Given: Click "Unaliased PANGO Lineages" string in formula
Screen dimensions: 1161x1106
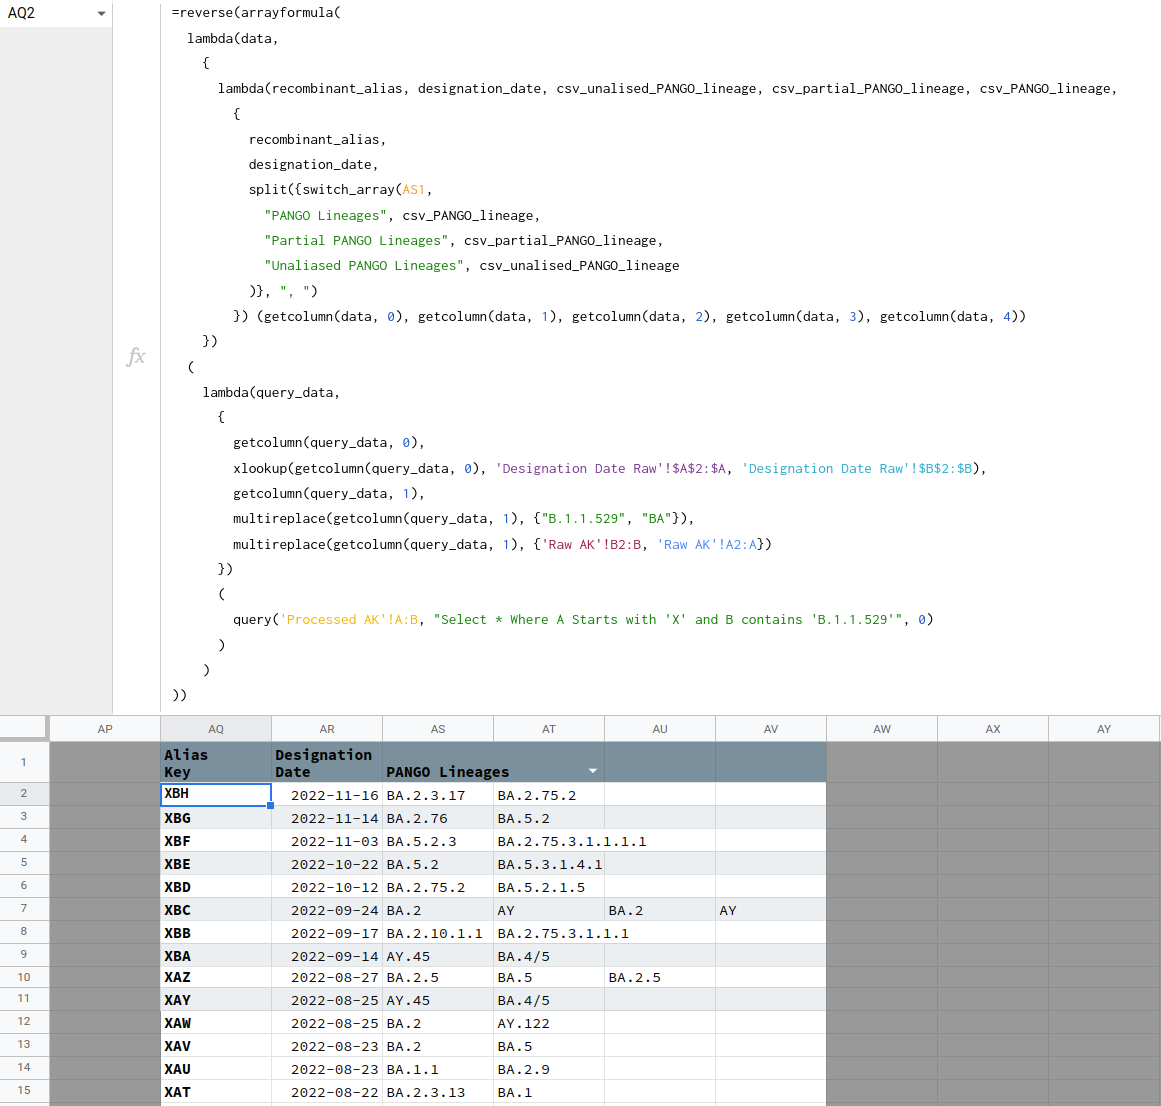Looking at the screenshot, I should (364, 266).
